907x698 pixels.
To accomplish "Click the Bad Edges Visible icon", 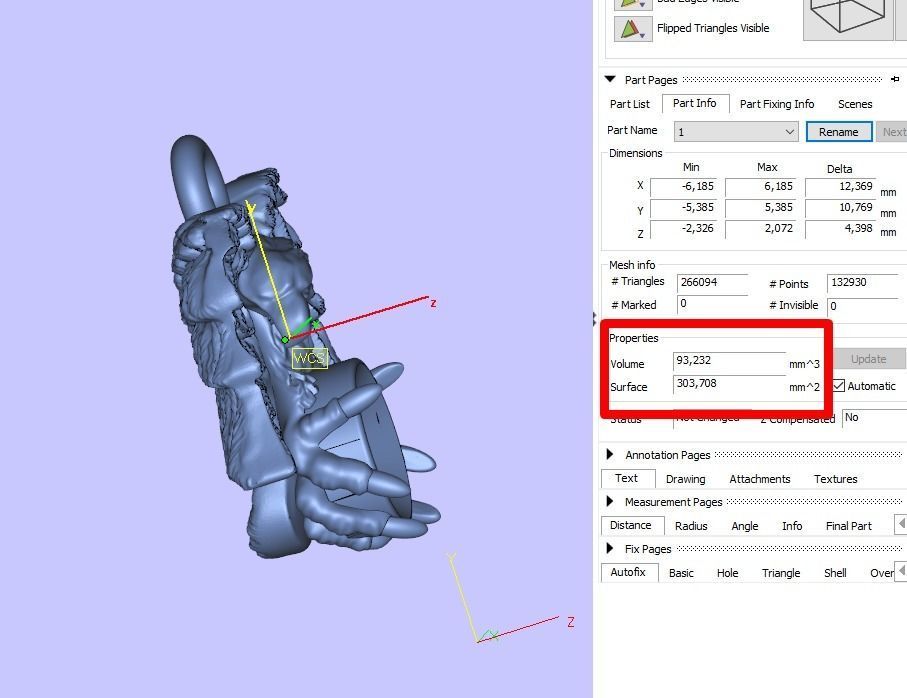I will [632, 4].
